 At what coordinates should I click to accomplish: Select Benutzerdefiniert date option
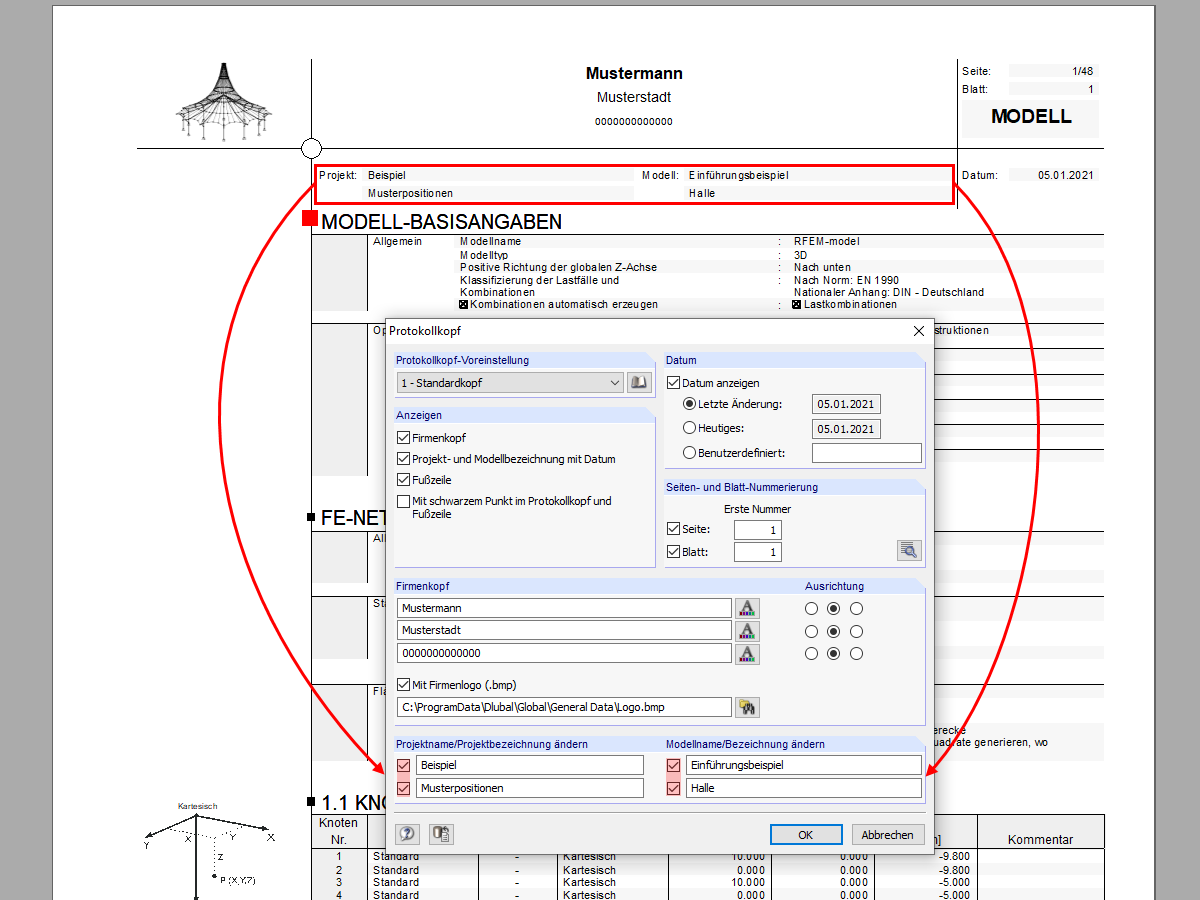(x=689, y=452)
